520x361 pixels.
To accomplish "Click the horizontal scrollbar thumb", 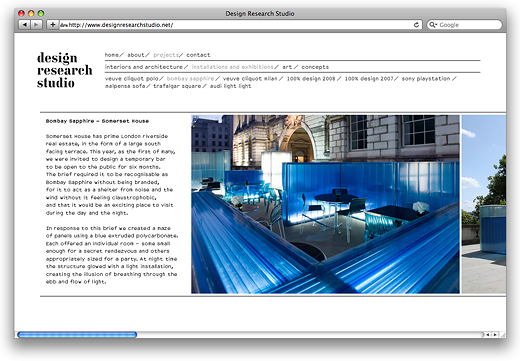I will [77, 334].
